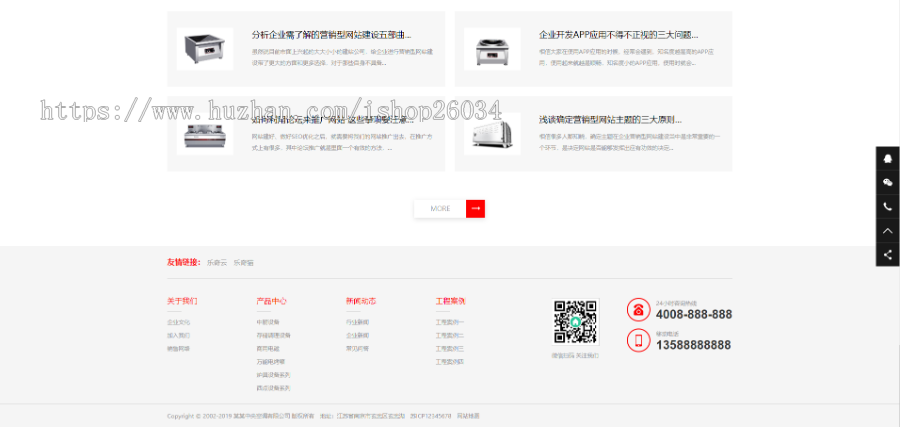This screenshot has width=900, height=427.
Task: Click the wok stove thumbnail of APP article
Action: (492, 49)
